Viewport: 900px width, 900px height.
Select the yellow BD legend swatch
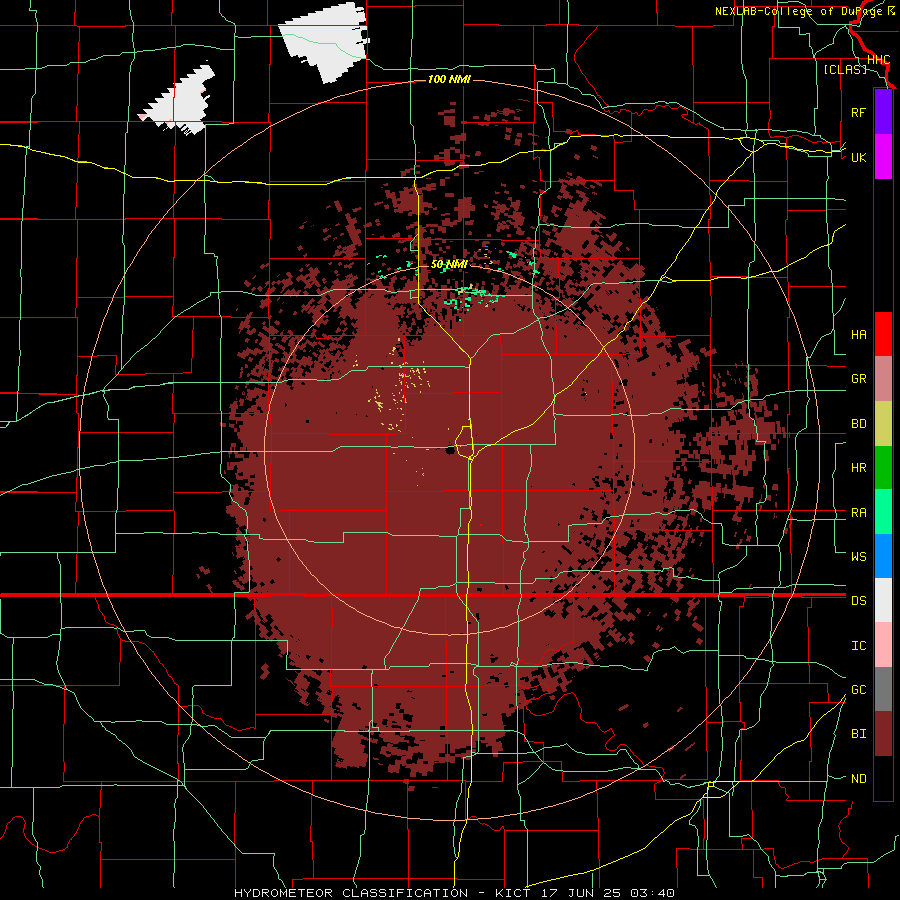tap(883, 424)
